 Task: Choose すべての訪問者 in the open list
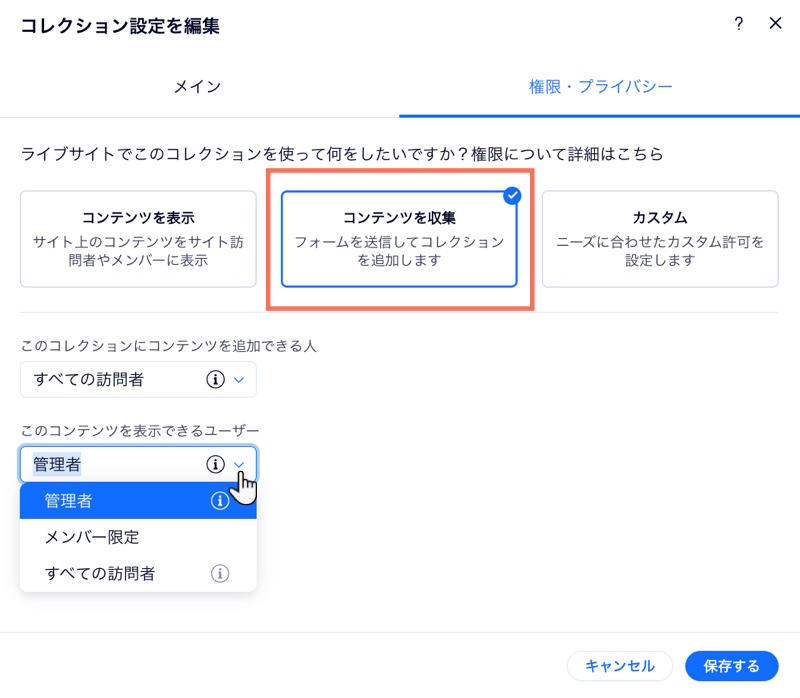pos(138,574)
